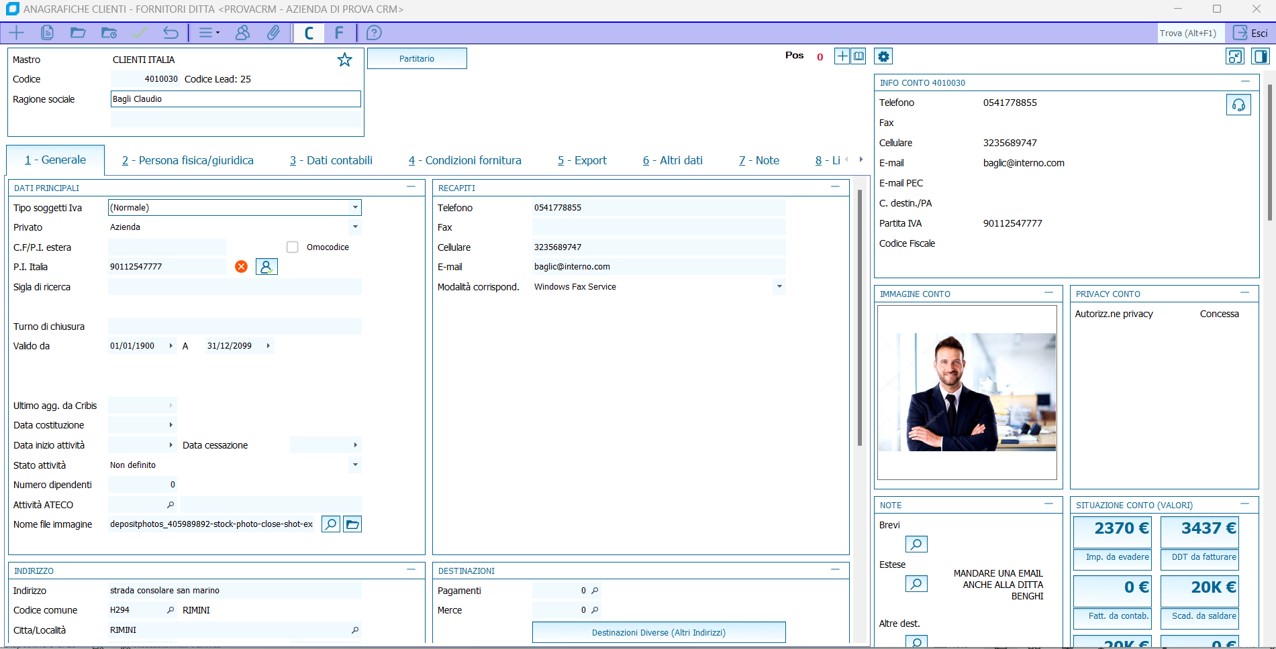Screen dimensions: 1276x649
Task: Open the Stato attività dropdown
Action: 354,465
